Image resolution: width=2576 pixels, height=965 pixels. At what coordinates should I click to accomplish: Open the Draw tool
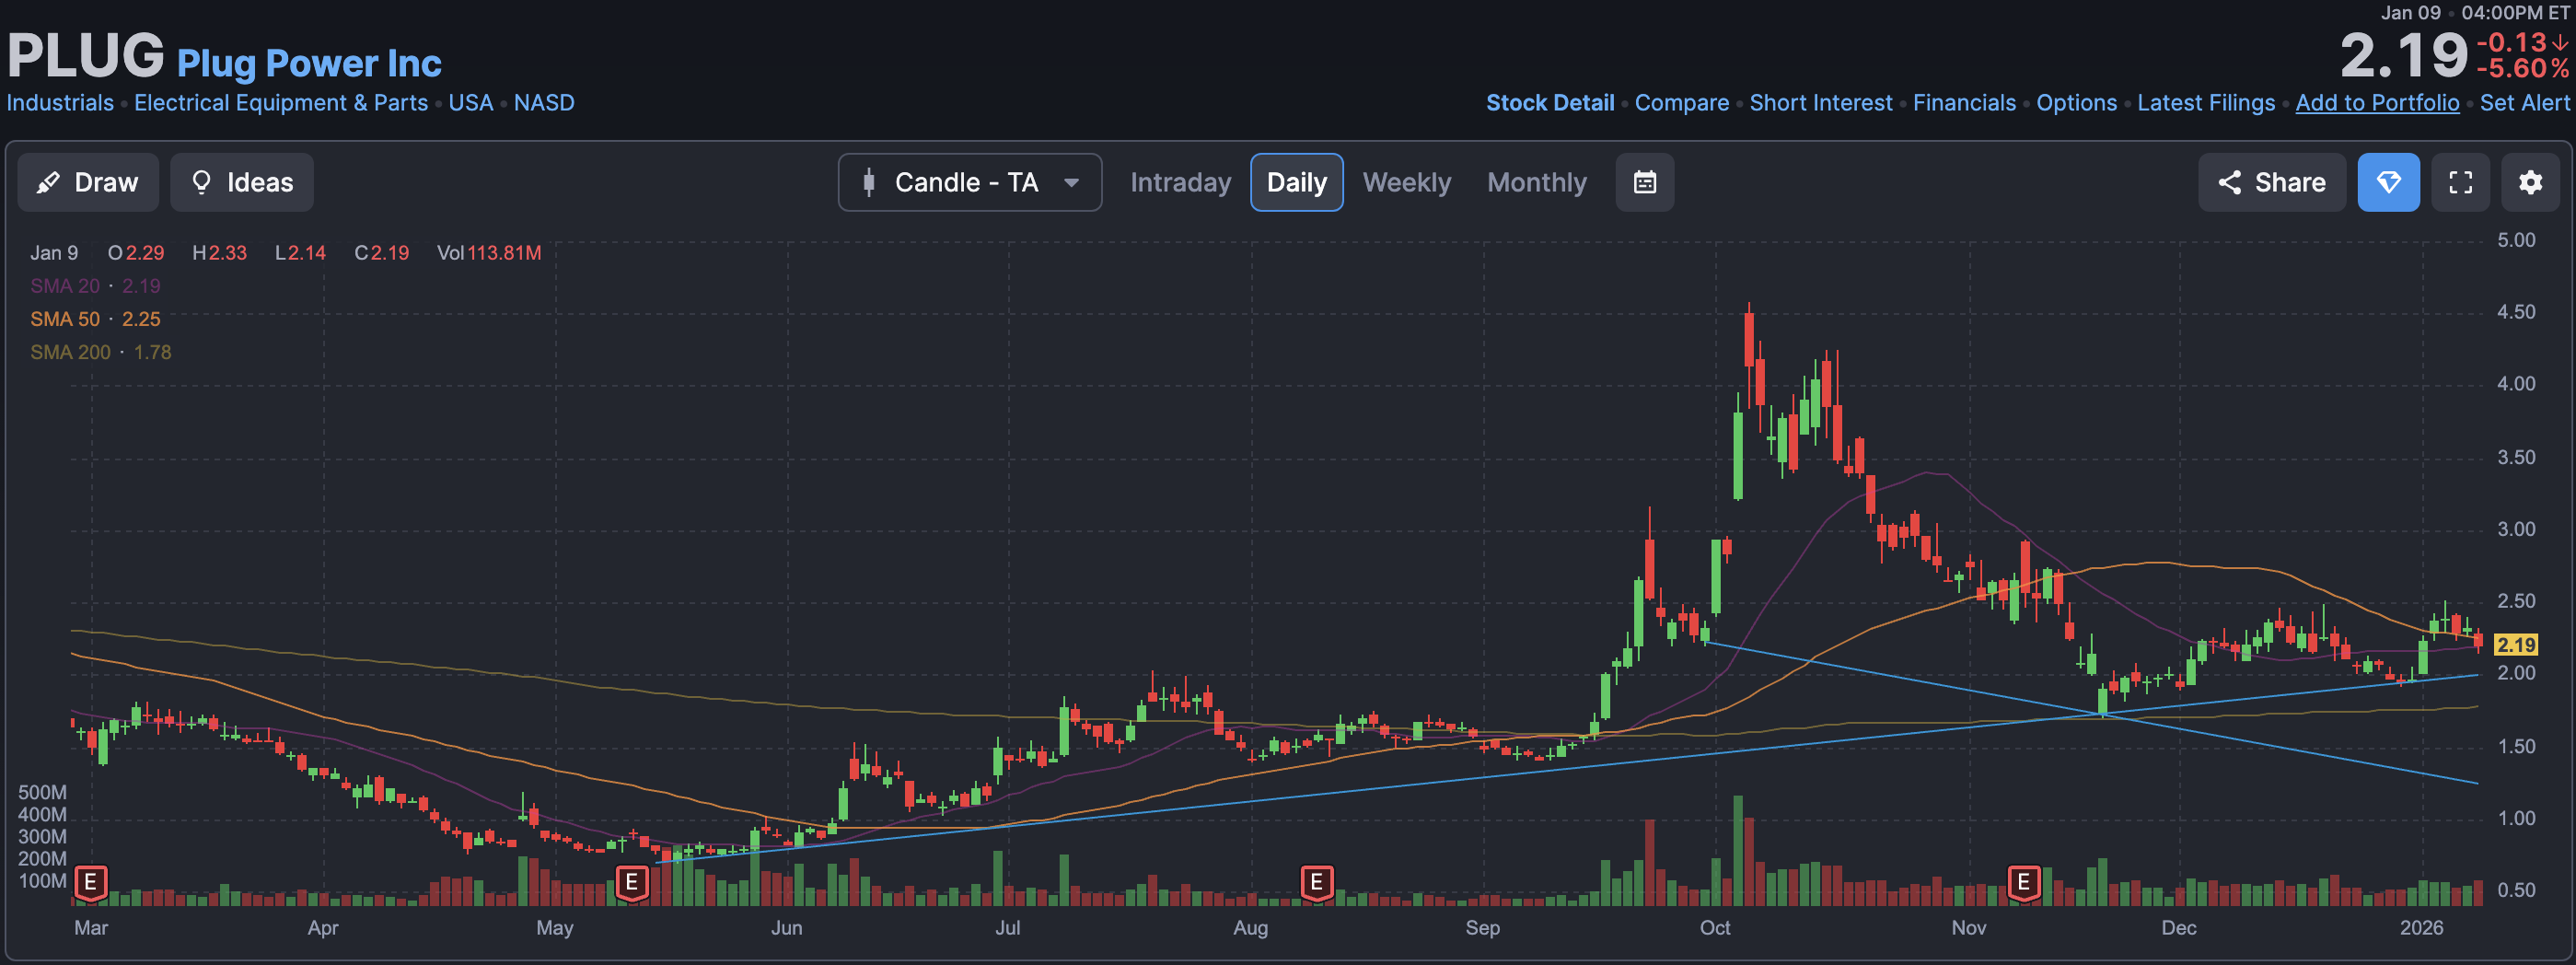point(88,182)
